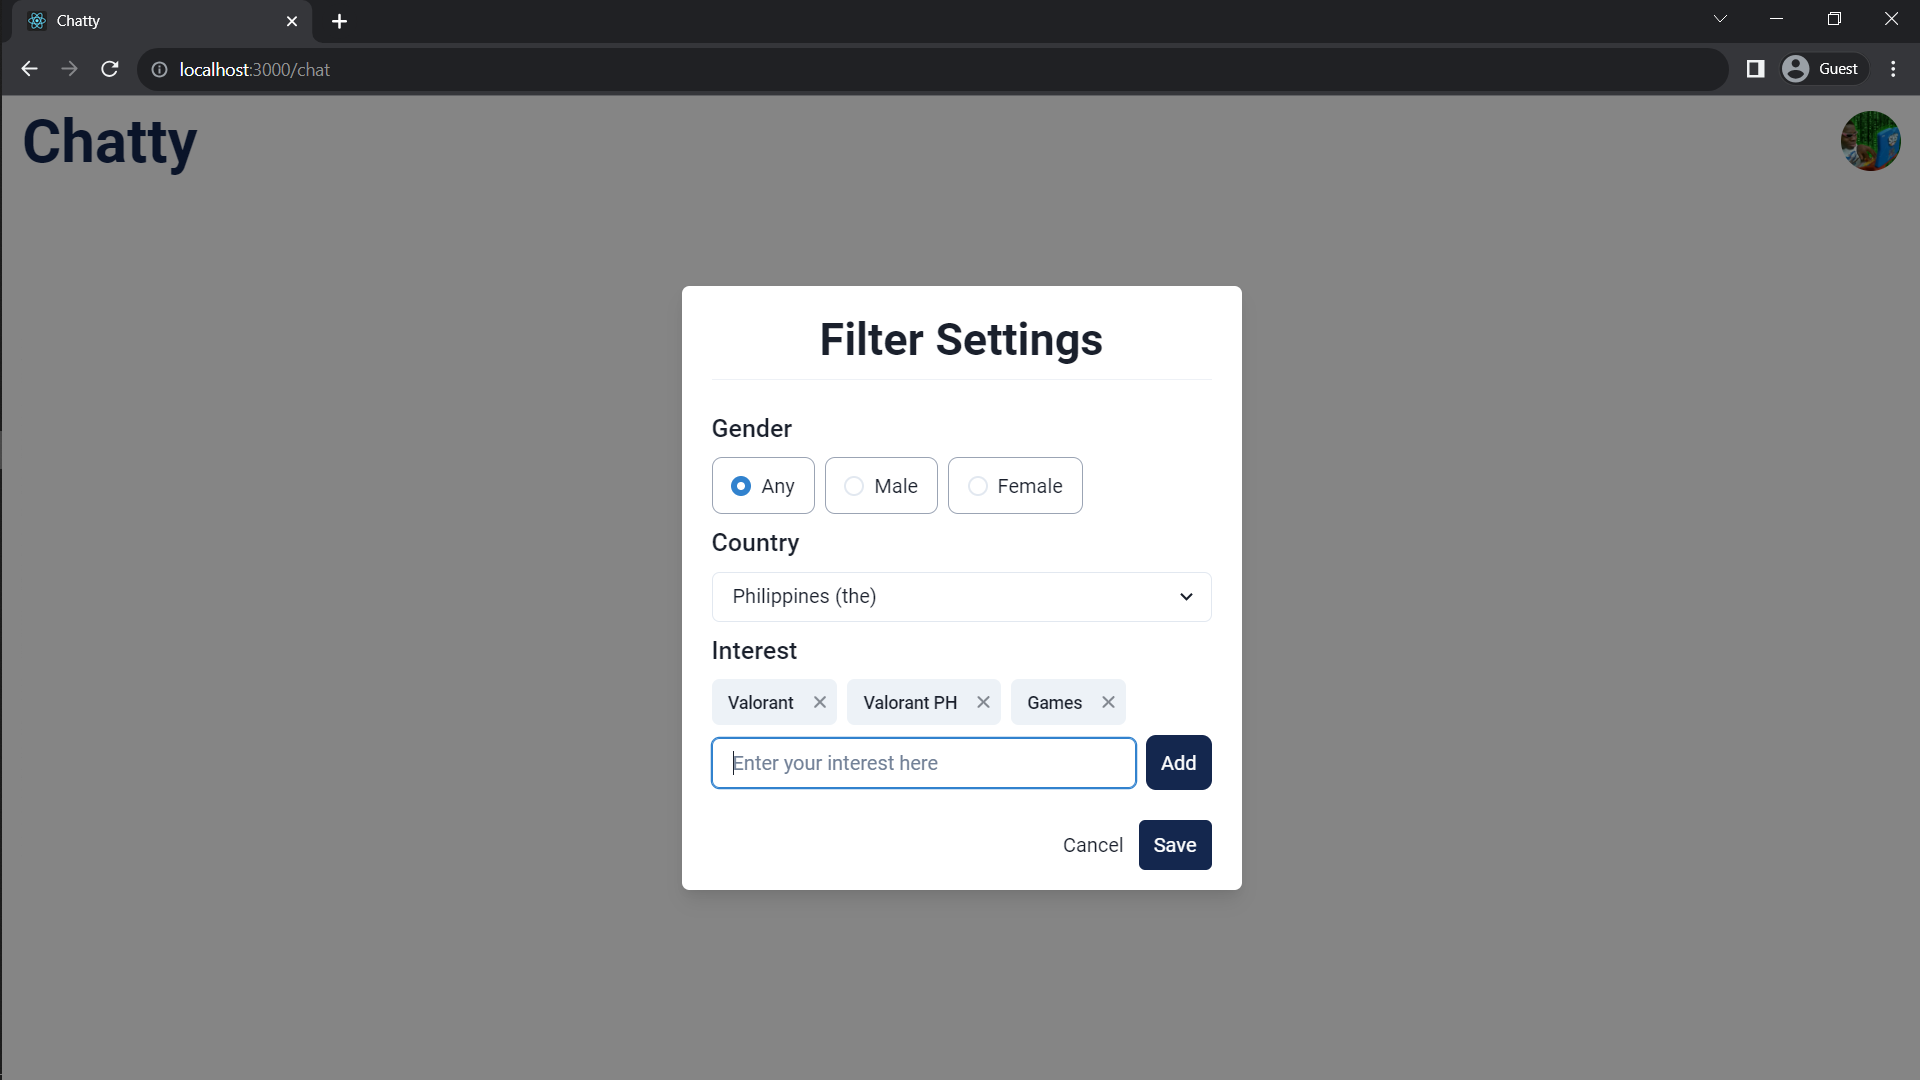Image resolution: width=1920 pixels, height=1080 pixels.
Task: Select Male gender option
Action: pos(881,486)
